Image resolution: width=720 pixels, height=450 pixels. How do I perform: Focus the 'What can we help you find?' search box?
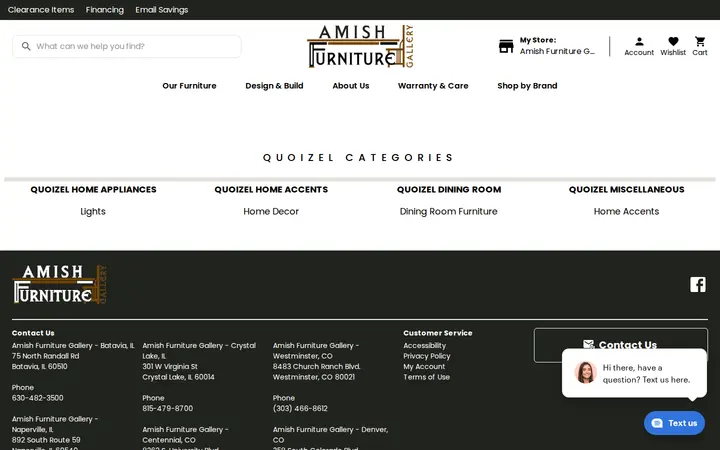(127, 46)
